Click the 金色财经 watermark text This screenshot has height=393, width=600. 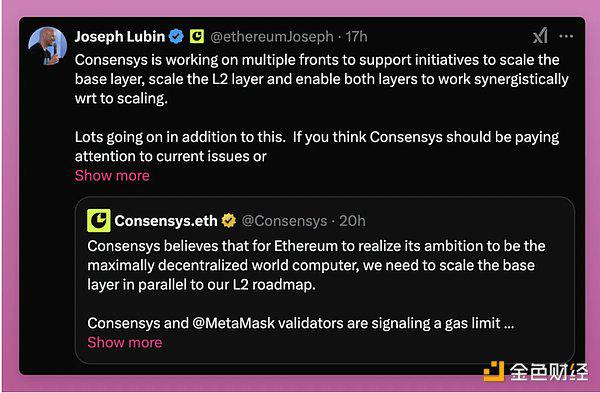click(x=549, y=372)
